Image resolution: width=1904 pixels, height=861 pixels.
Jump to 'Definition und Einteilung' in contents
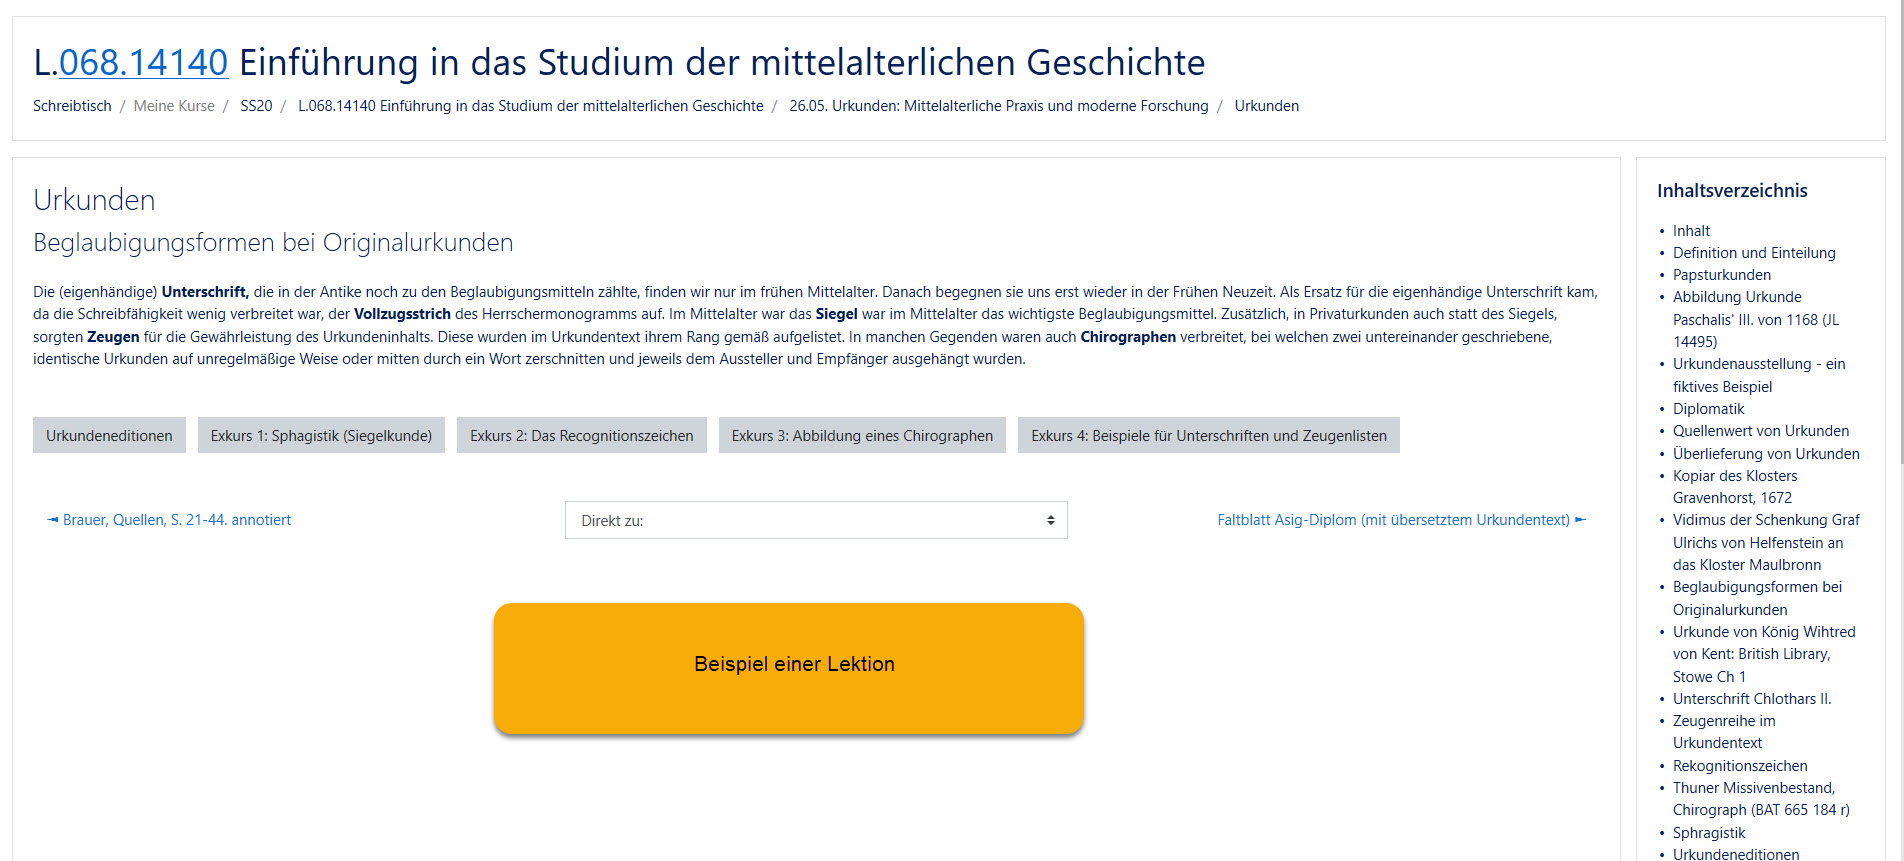click(x=1754, y=253)
